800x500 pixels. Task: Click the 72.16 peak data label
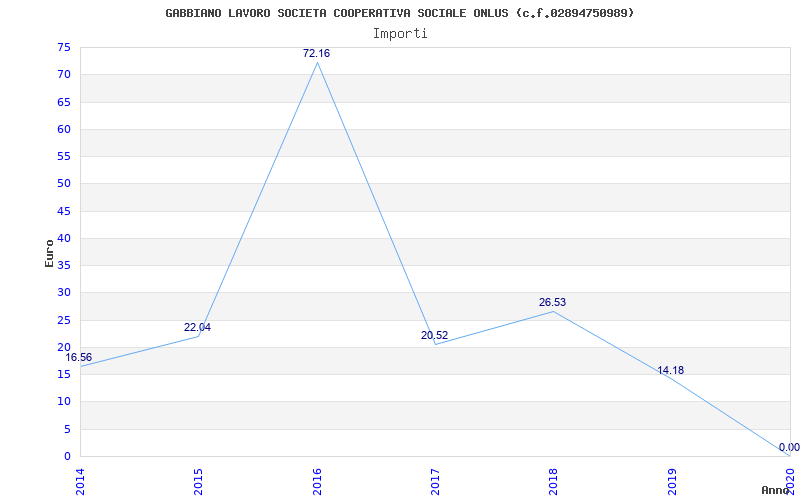(x=316, y=53)
